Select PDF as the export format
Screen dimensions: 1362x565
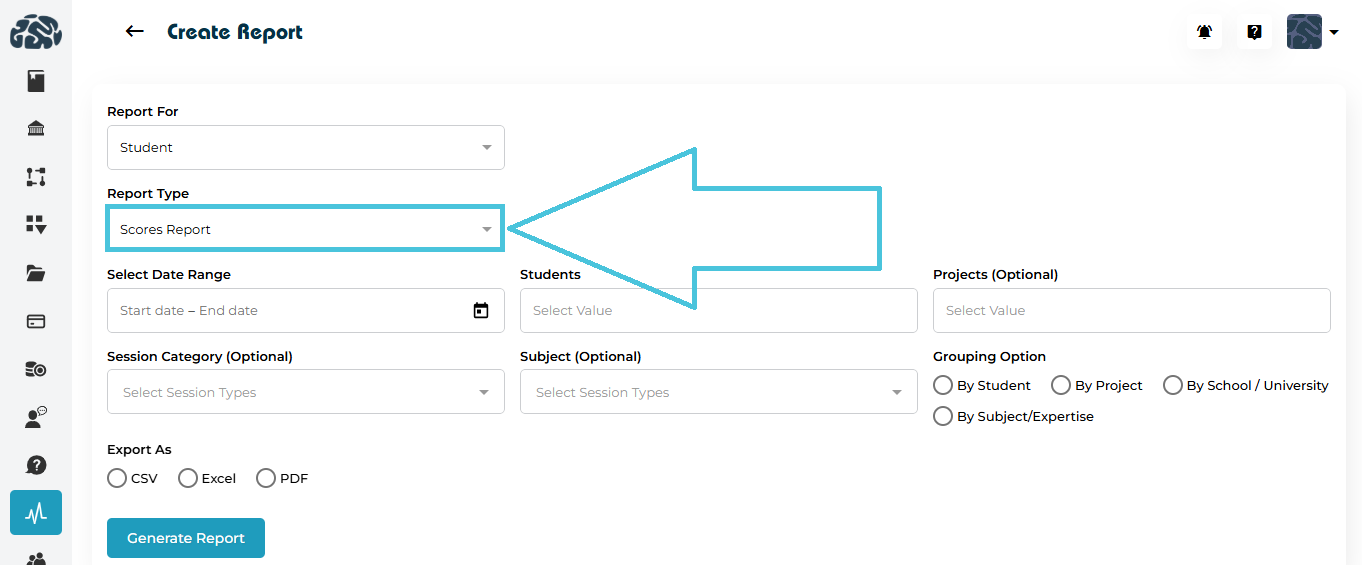click(266, 478)
